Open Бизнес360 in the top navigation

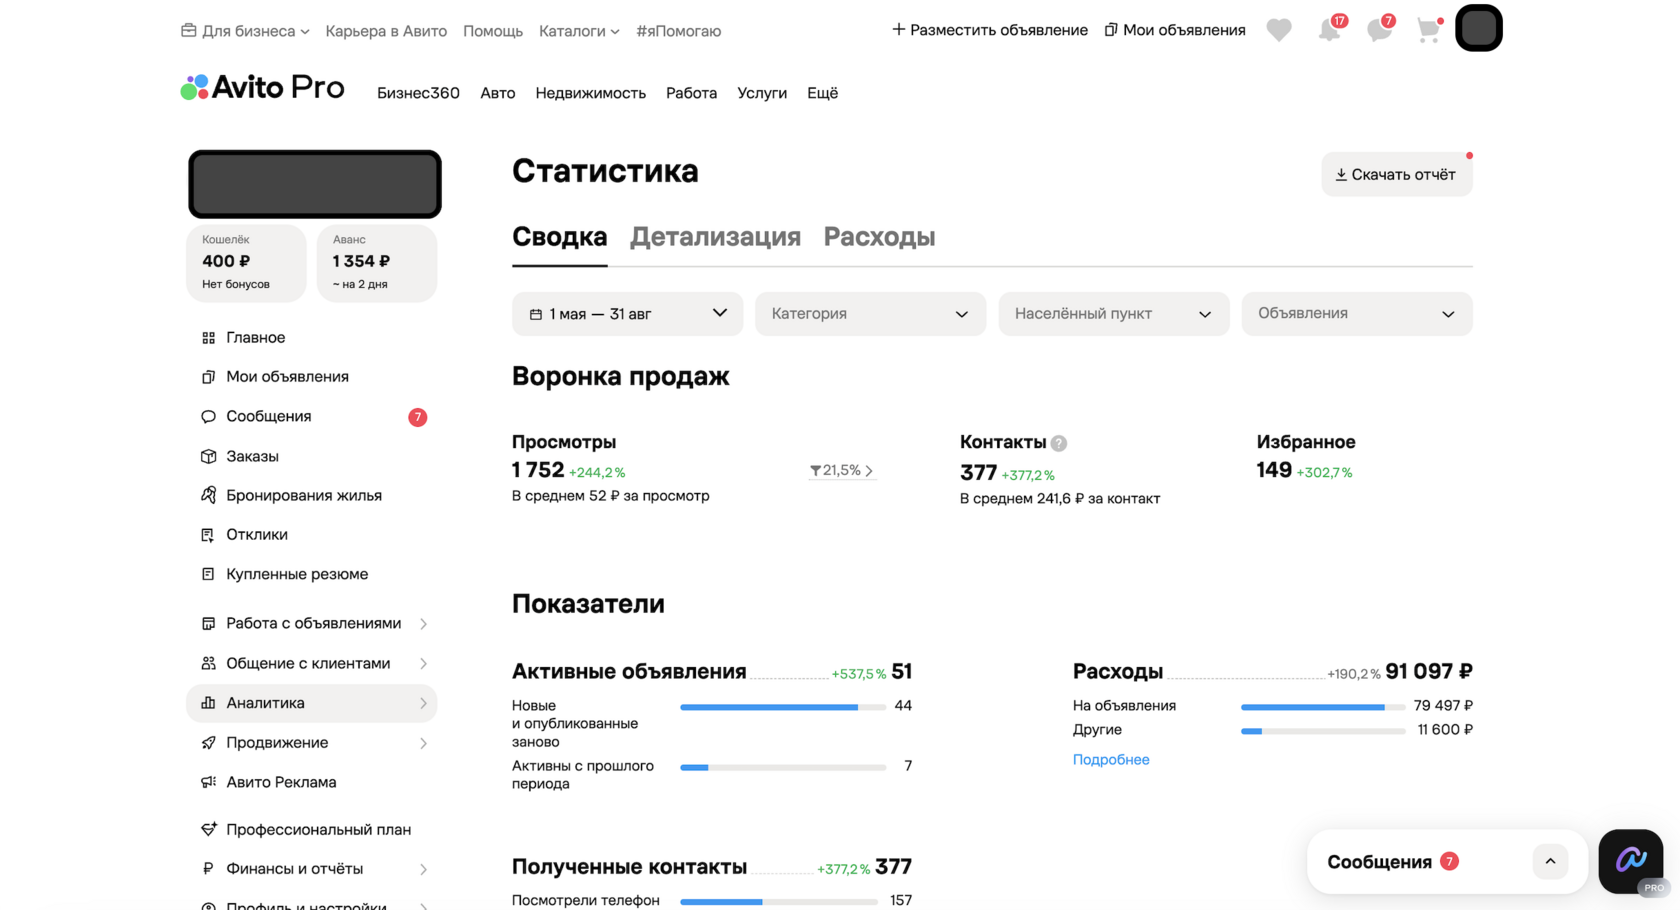click(418, 93)
